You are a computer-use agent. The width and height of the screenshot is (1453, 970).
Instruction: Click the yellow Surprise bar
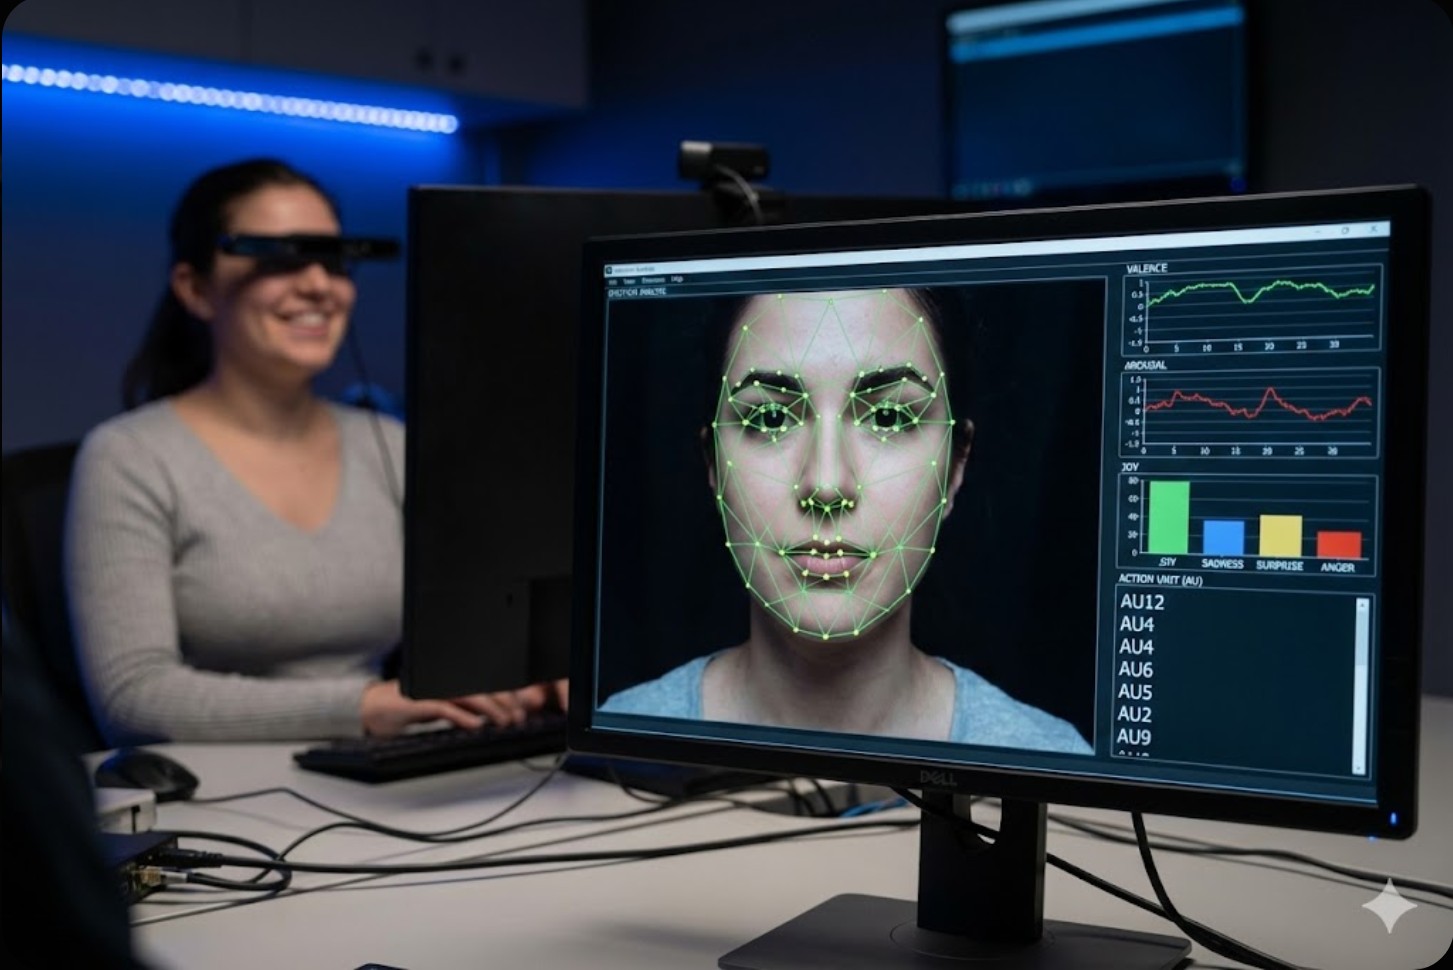[x=1280, y=536]
